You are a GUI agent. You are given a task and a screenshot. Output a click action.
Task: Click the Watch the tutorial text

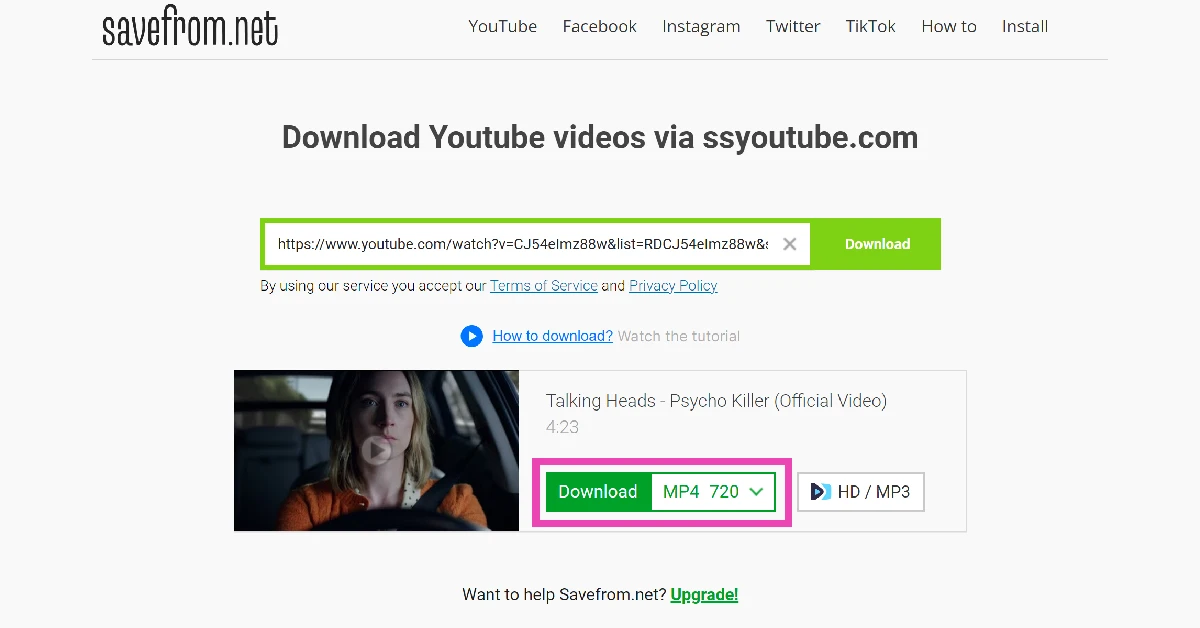tap(679, 336)
